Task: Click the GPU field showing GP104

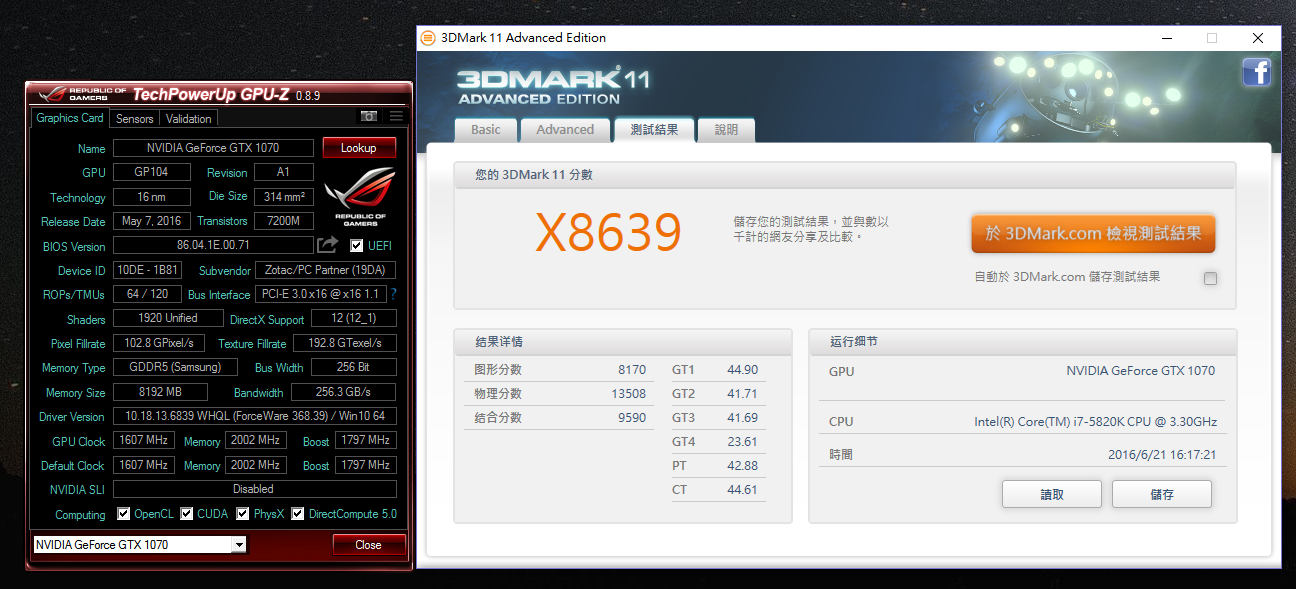Action: (150, 172)
